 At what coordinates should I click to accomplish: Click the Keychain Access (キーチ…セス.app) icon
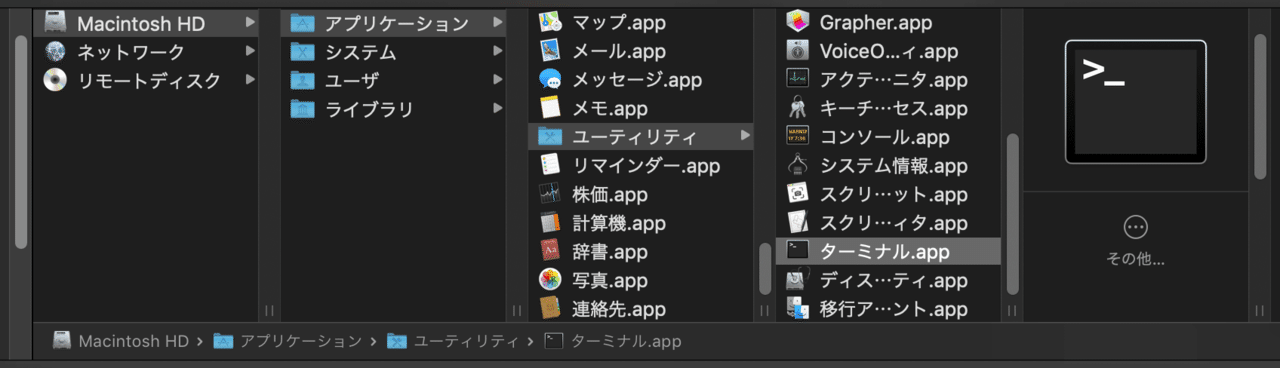(797, 107)
